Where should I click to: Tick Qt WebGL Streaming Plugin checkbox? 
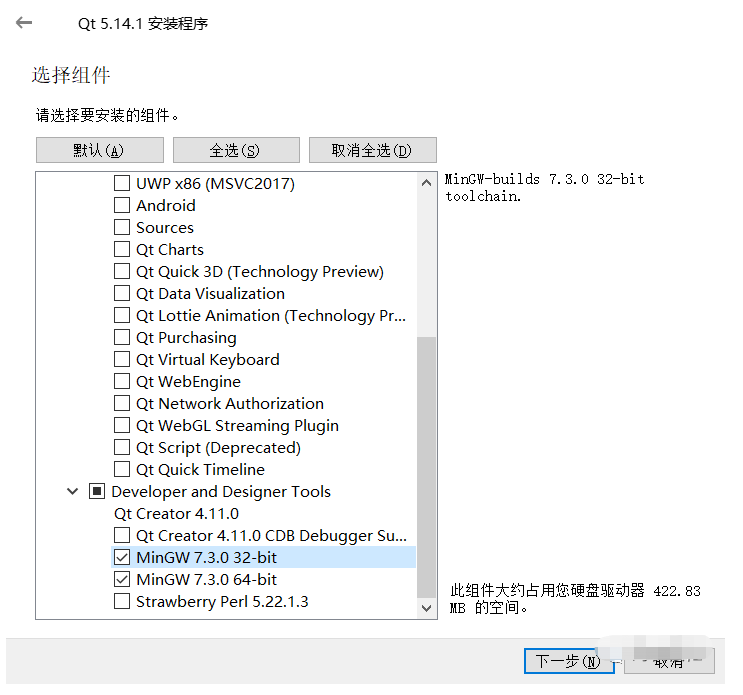point(122,425)
